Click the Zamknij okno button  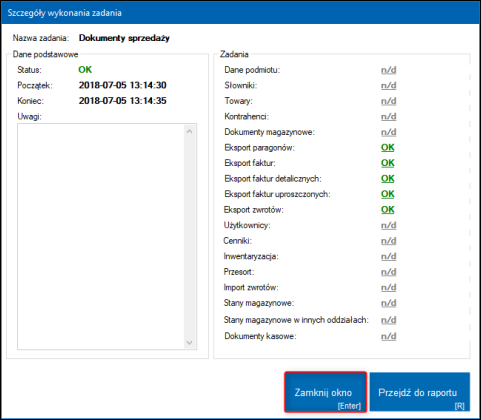click(325, 392)
